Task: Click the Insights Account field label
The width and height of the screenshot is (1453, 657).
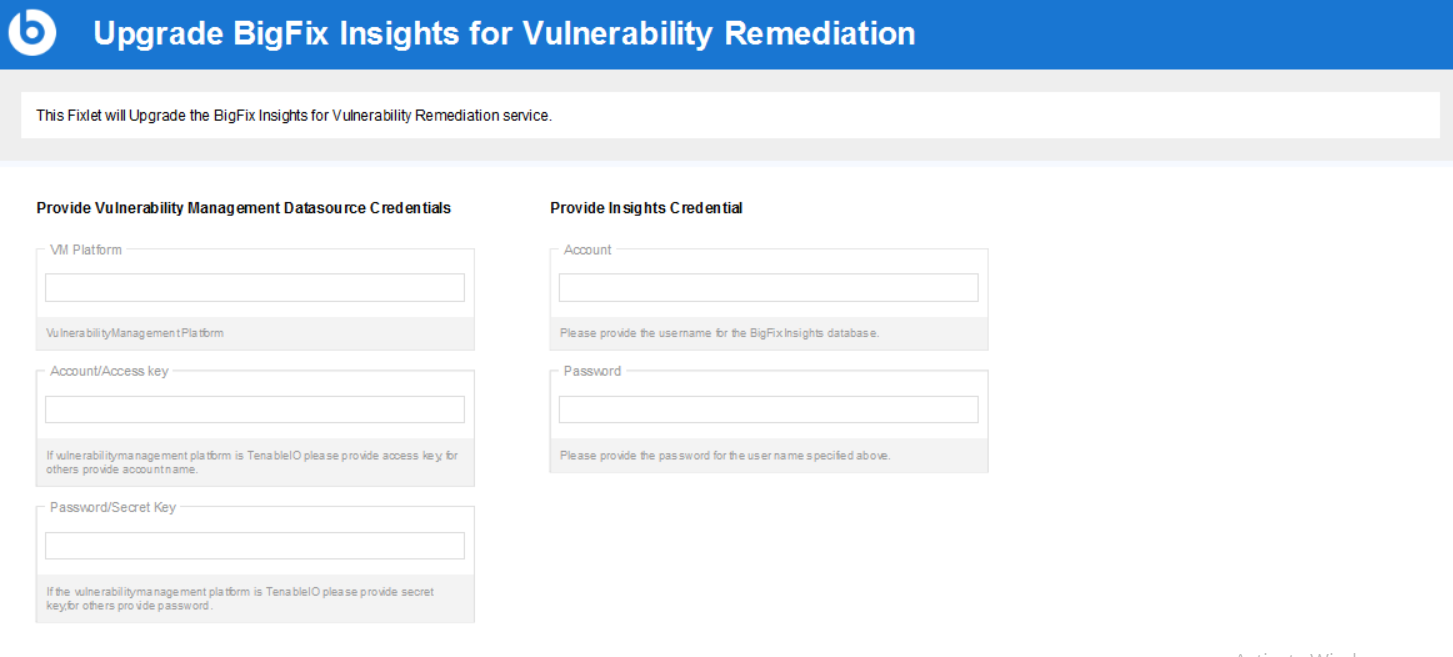Action: pos(588,250)
